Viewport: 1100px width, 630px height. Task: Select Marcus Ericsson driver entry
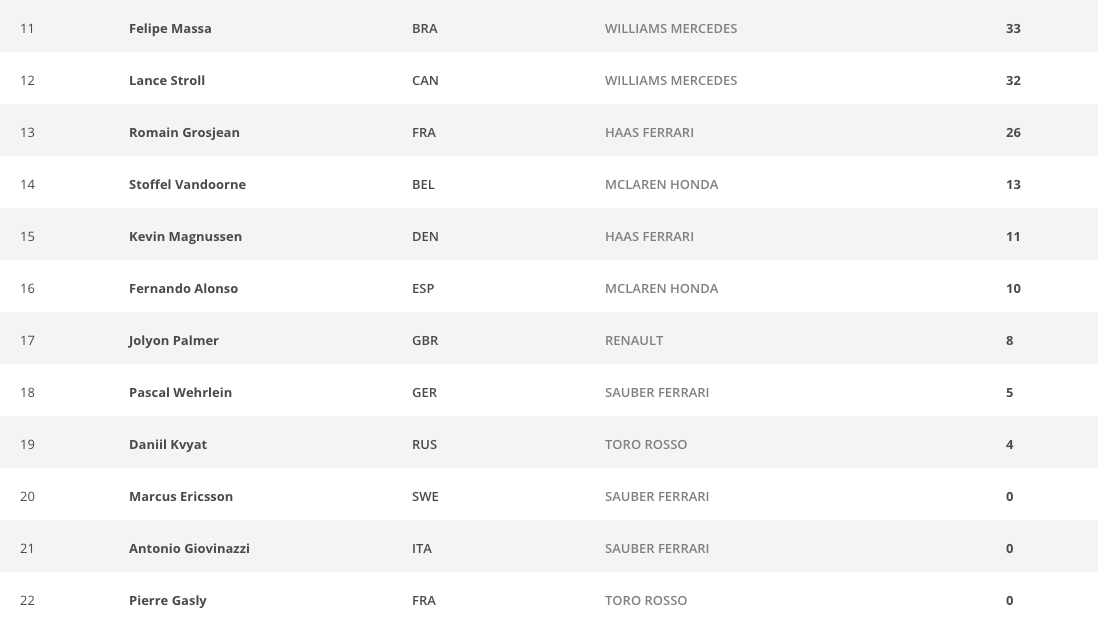tap(181, 496)
